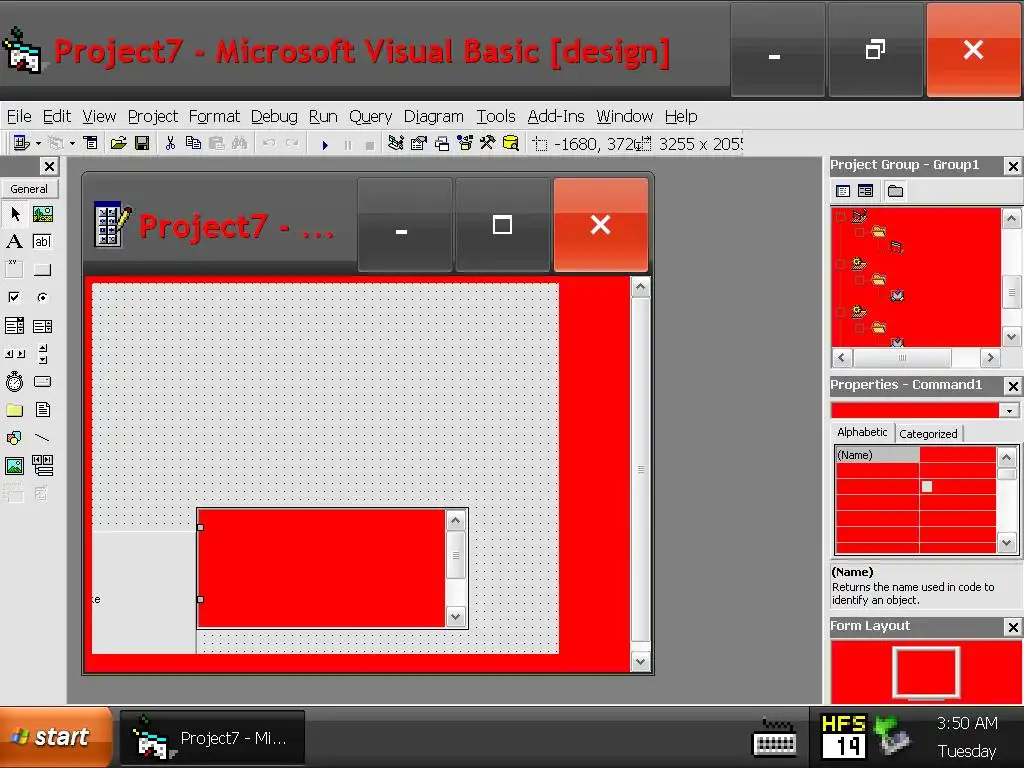The image size is (1024, 768).
Task: Select the Label control tool
Action: tap(14, 242)
